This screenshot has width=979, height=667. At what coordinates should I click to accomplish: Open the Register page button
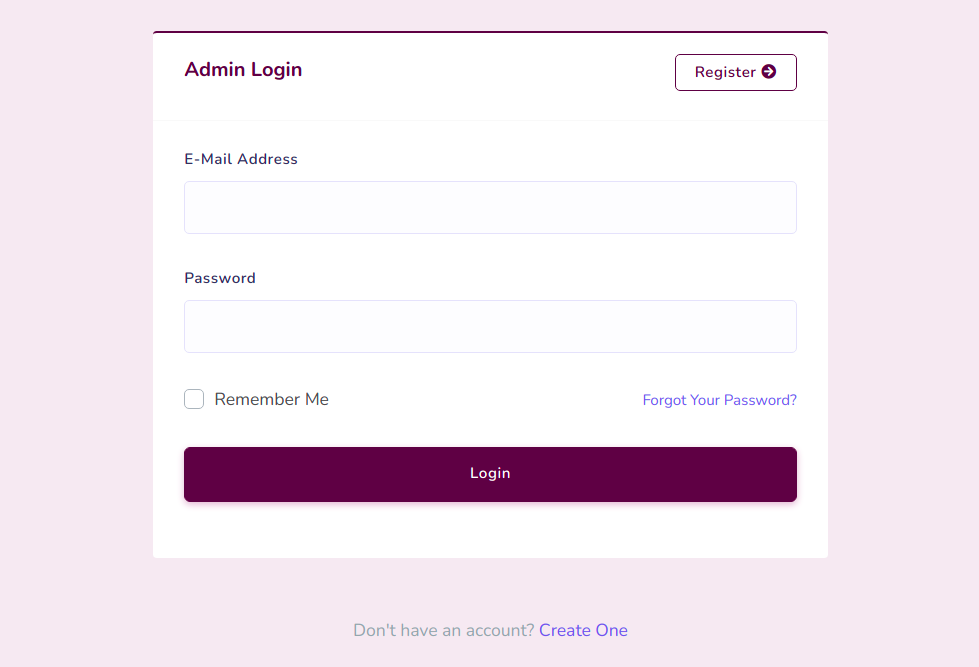click(735, 72)
